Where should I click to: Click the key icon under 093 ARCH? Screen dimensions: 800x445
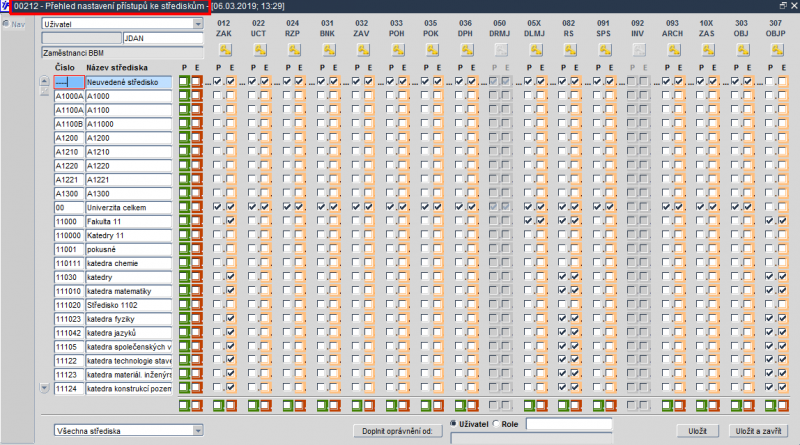[x=673, y=50]
